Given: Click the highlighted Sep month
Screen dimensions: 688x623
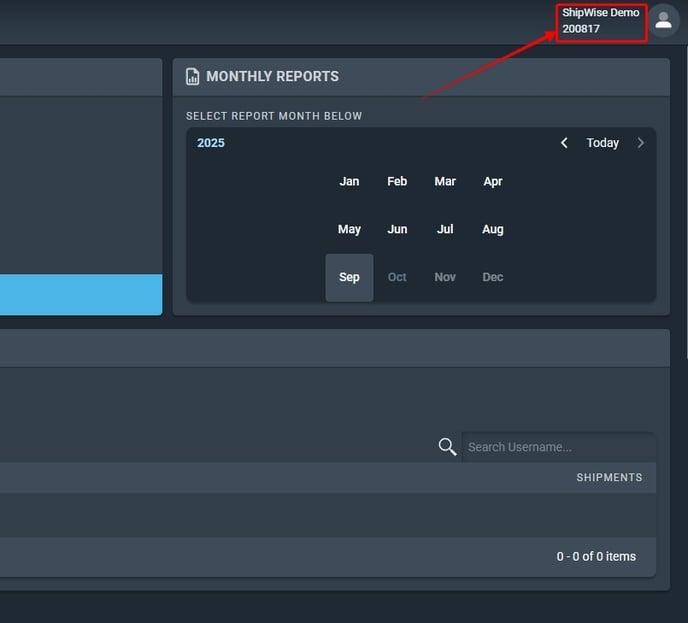Looking at the screenshot, I should click(349, 277).
